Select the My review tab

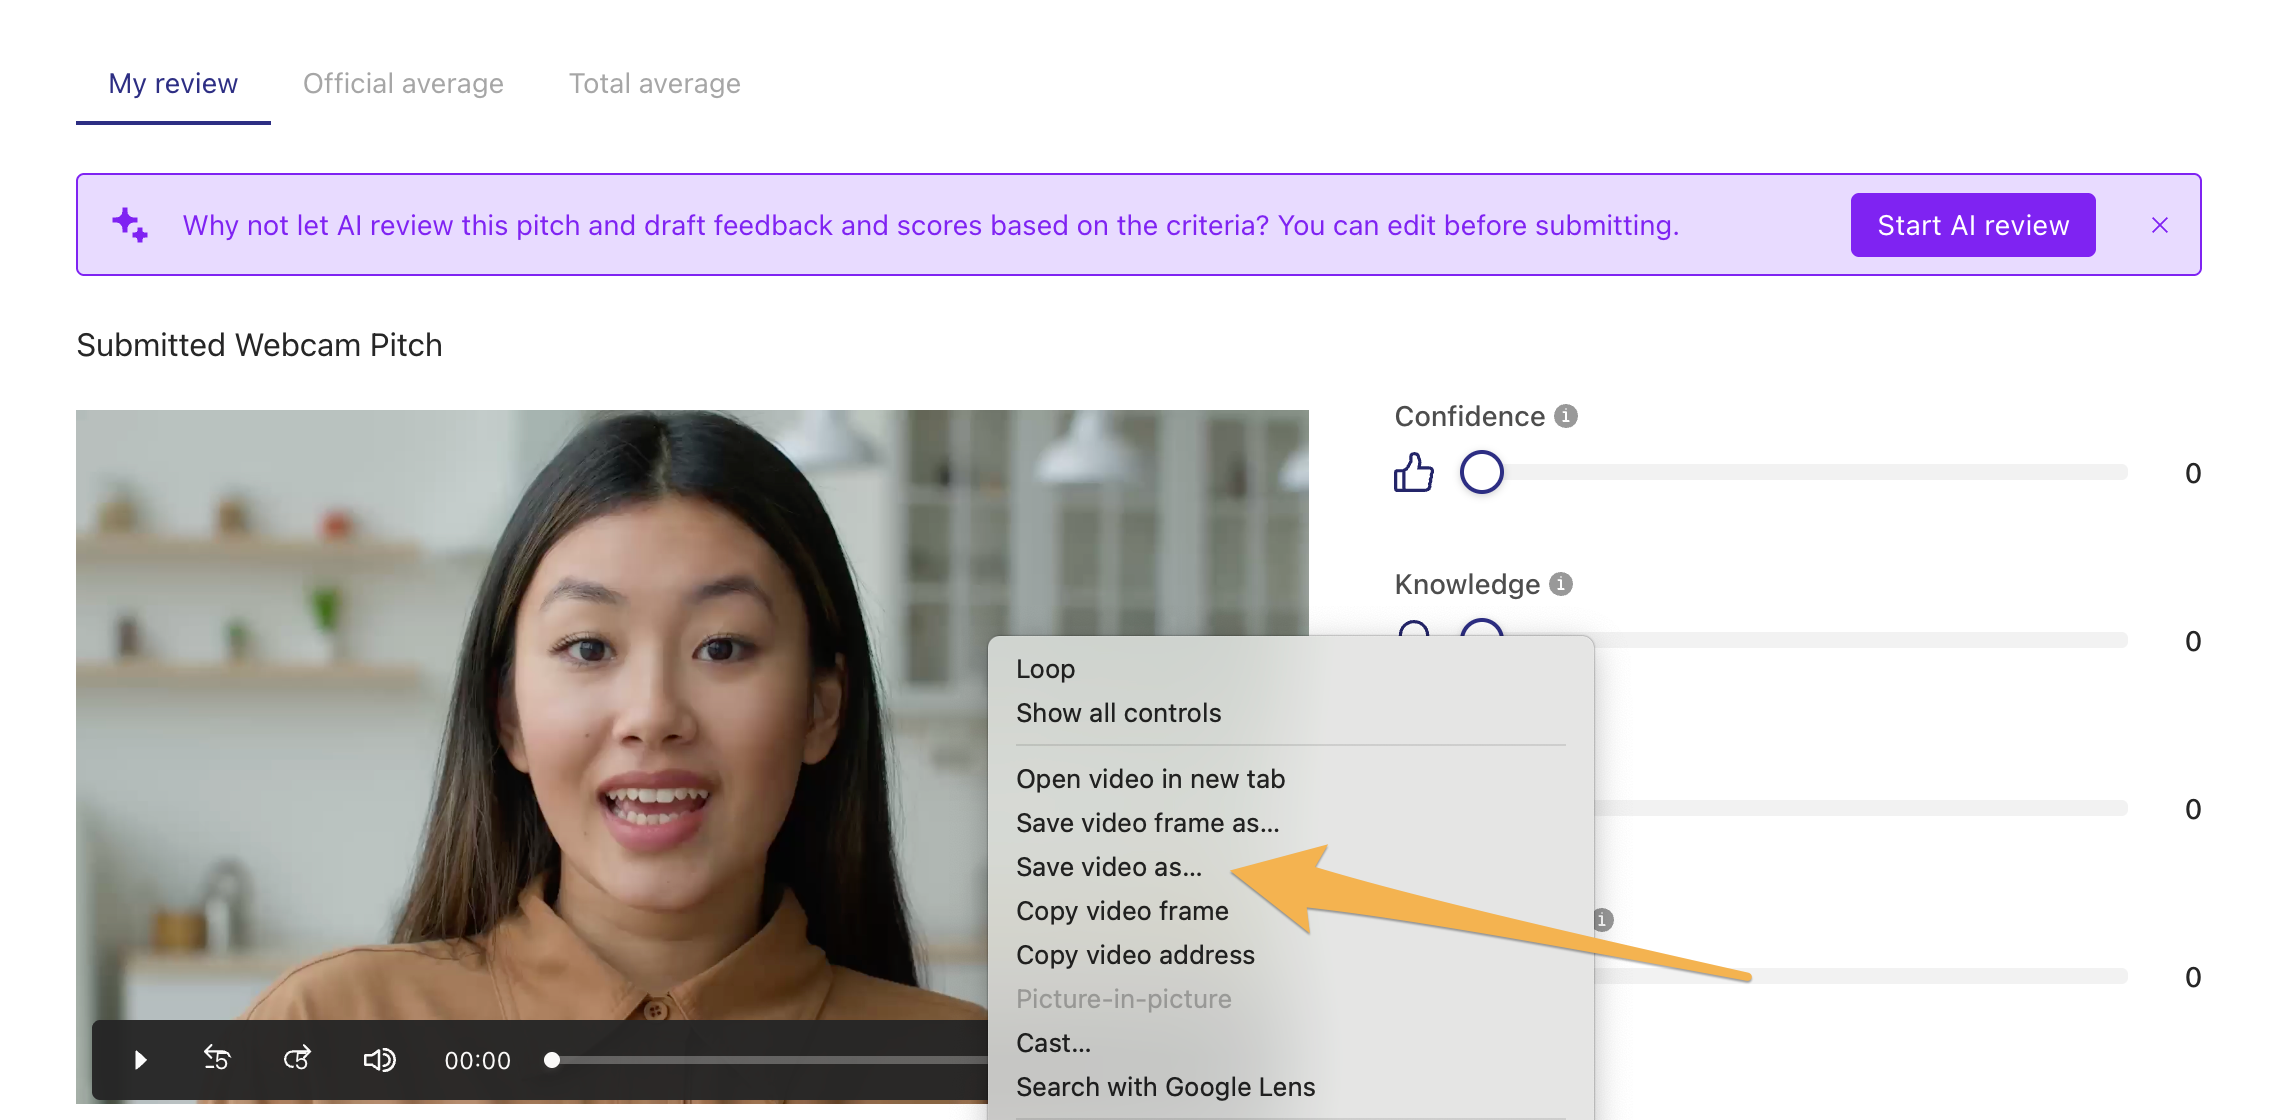(173, 84)
